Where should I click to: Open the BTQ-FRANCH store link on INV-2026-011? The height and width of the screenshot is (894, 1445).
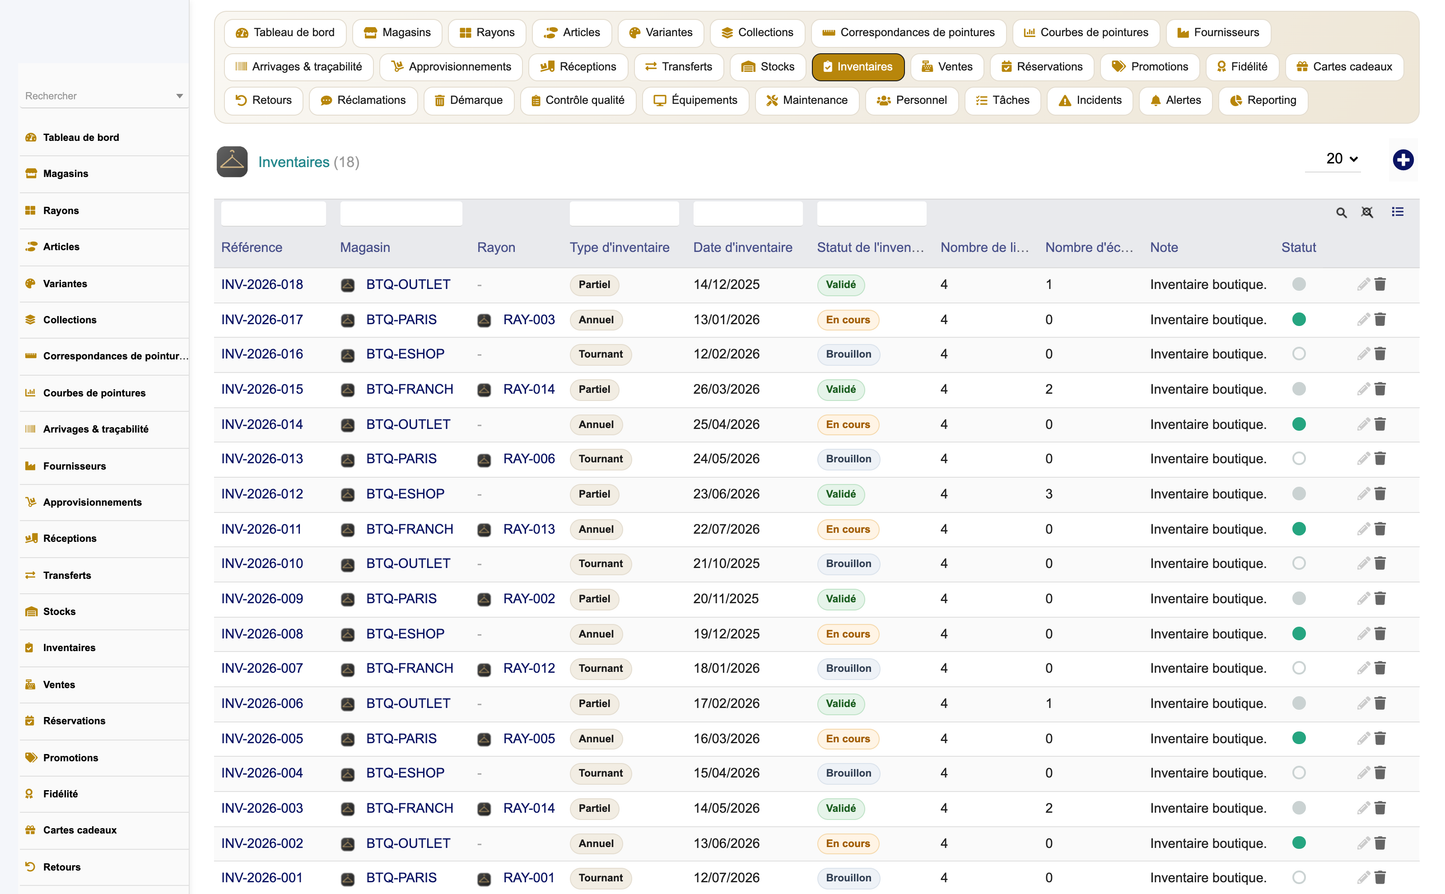click(x=410, y=529)
